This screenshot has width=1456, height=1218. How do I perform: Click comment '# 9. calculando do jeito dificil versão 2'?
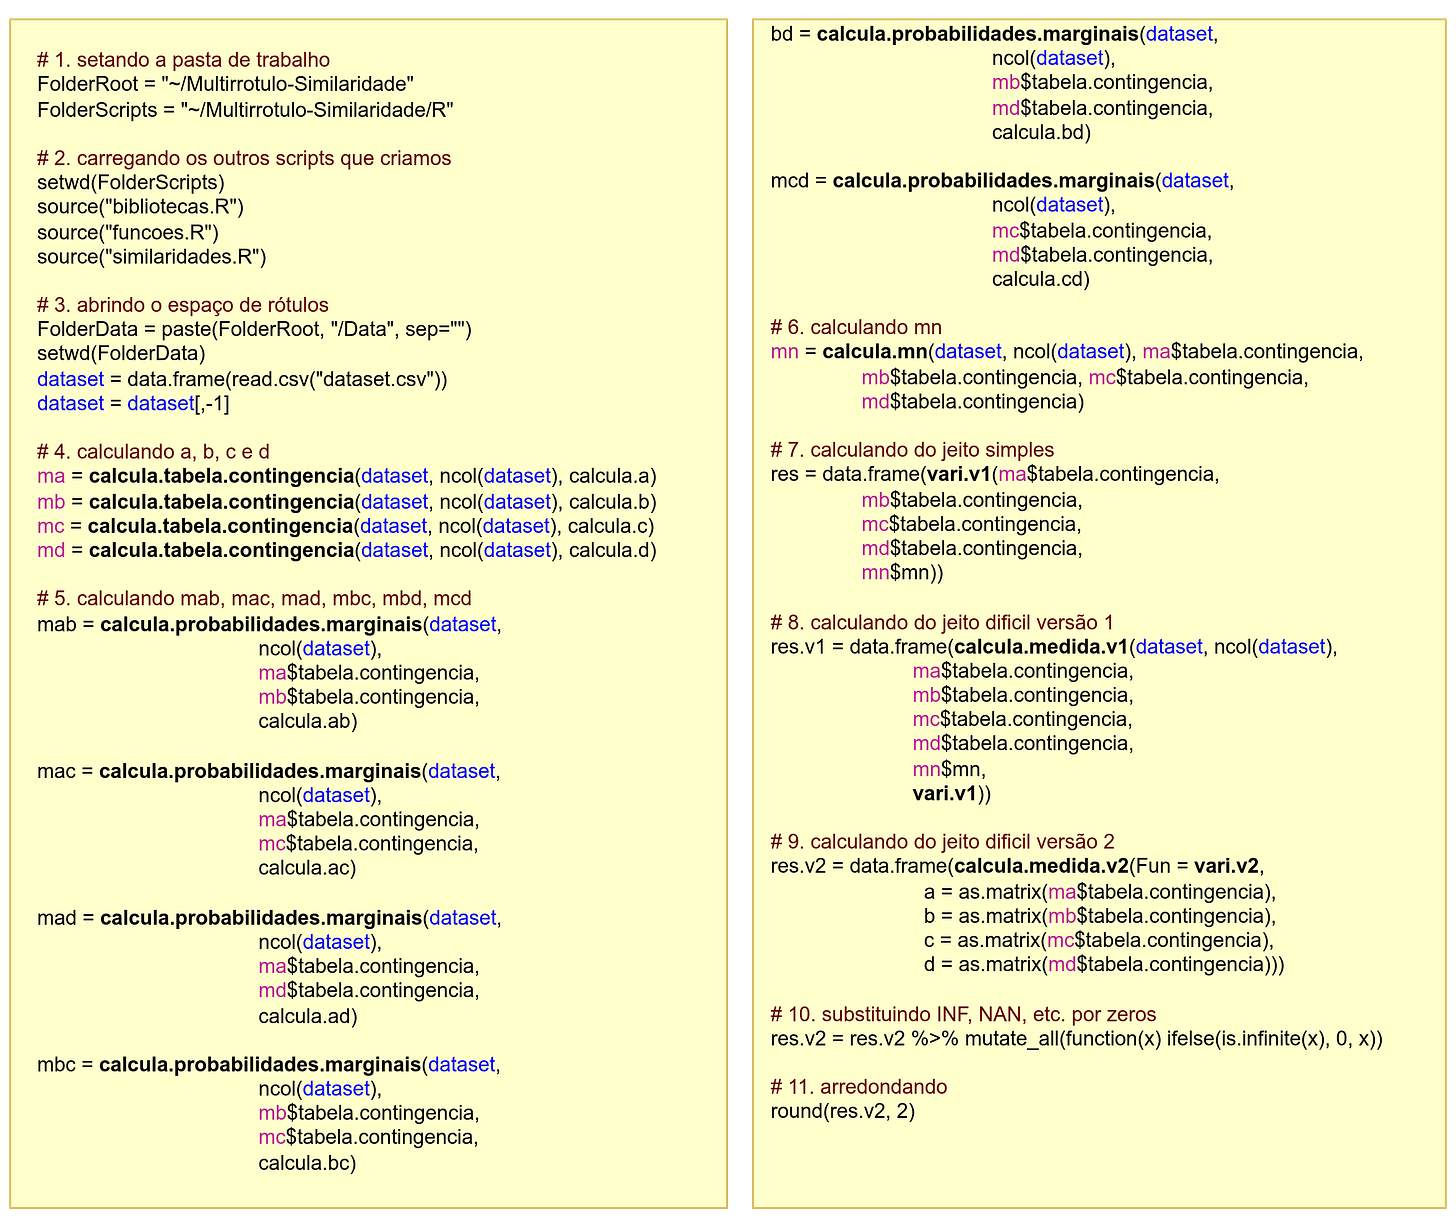(x=942, y=842)
